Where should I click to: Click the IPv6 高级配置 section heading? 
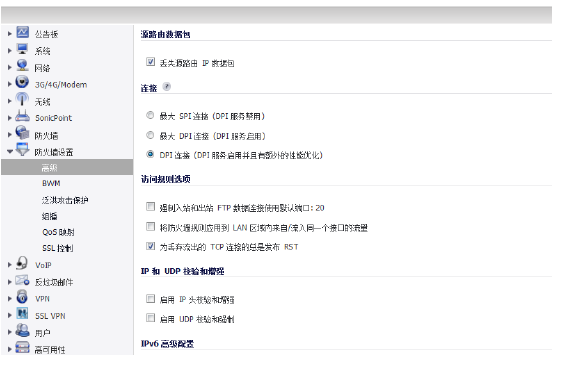click(168, 344)
